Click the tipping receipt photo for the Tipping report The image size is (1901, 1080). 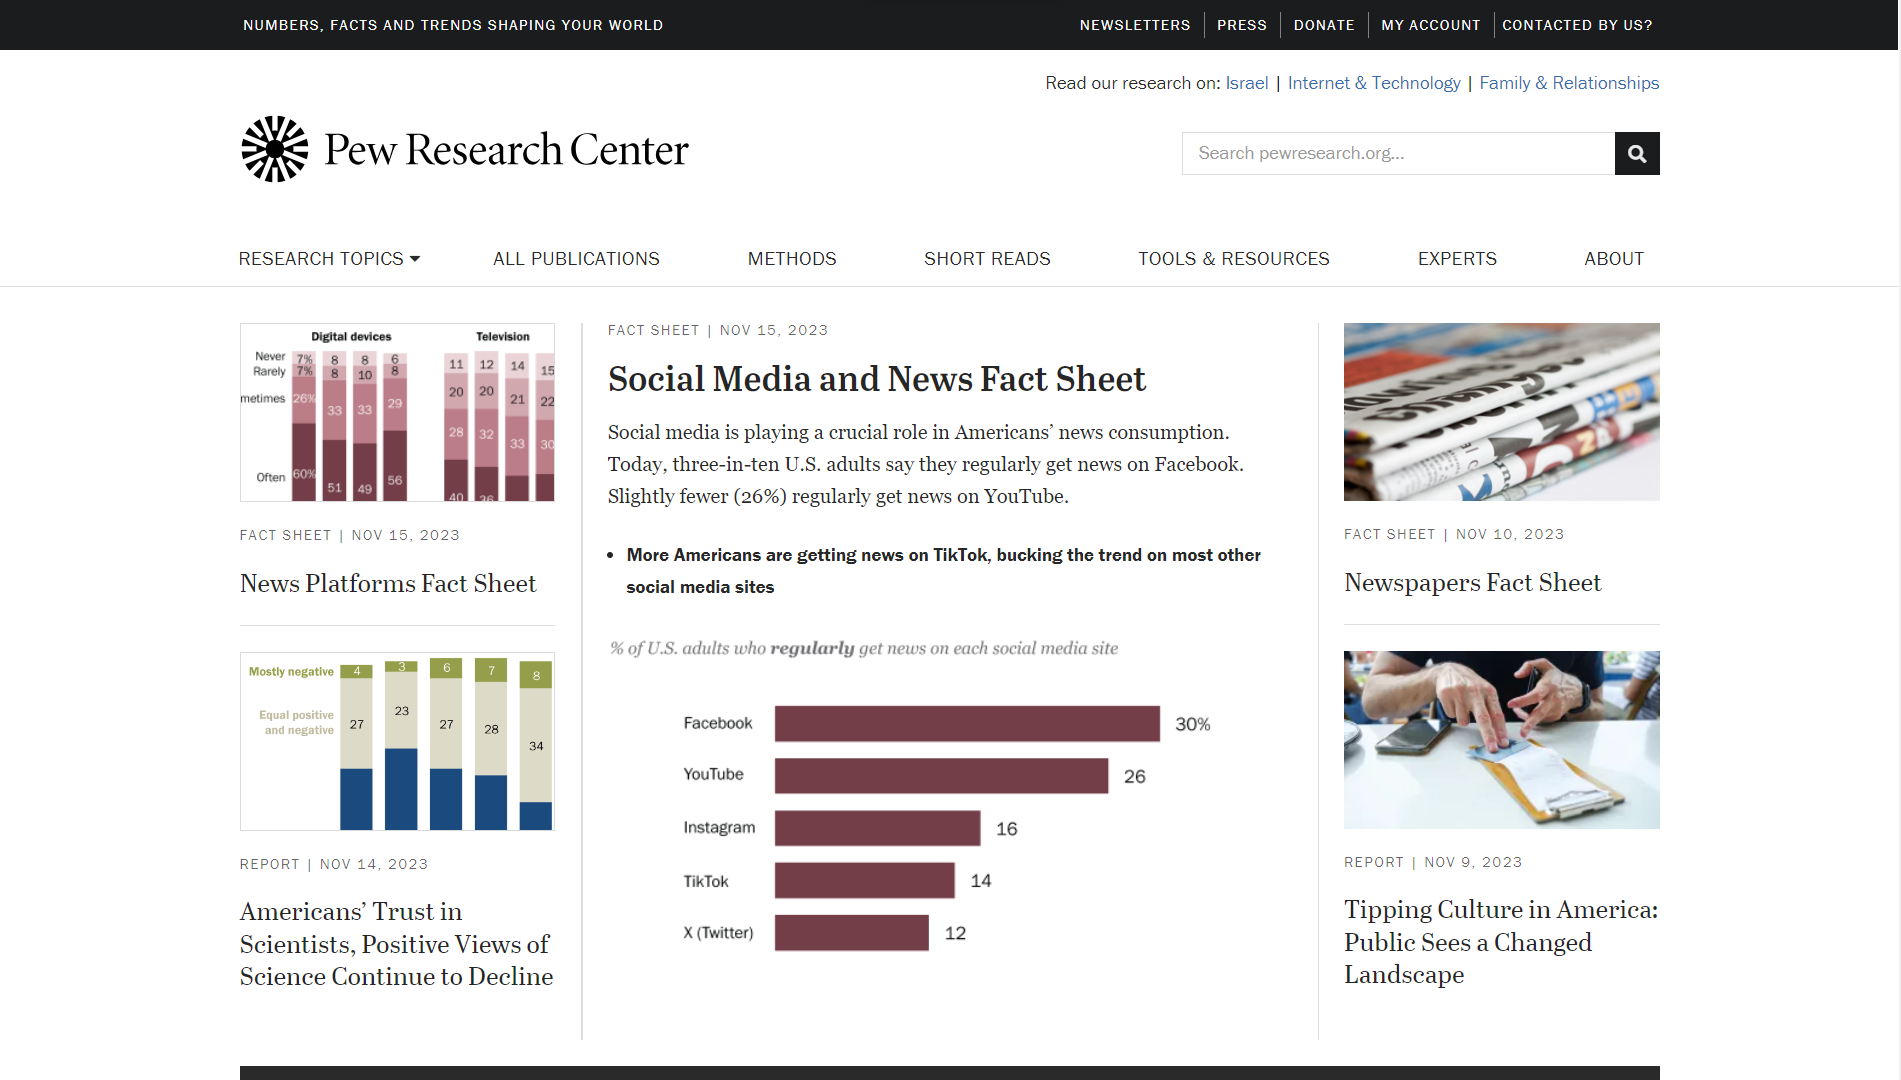[1501, 739]
